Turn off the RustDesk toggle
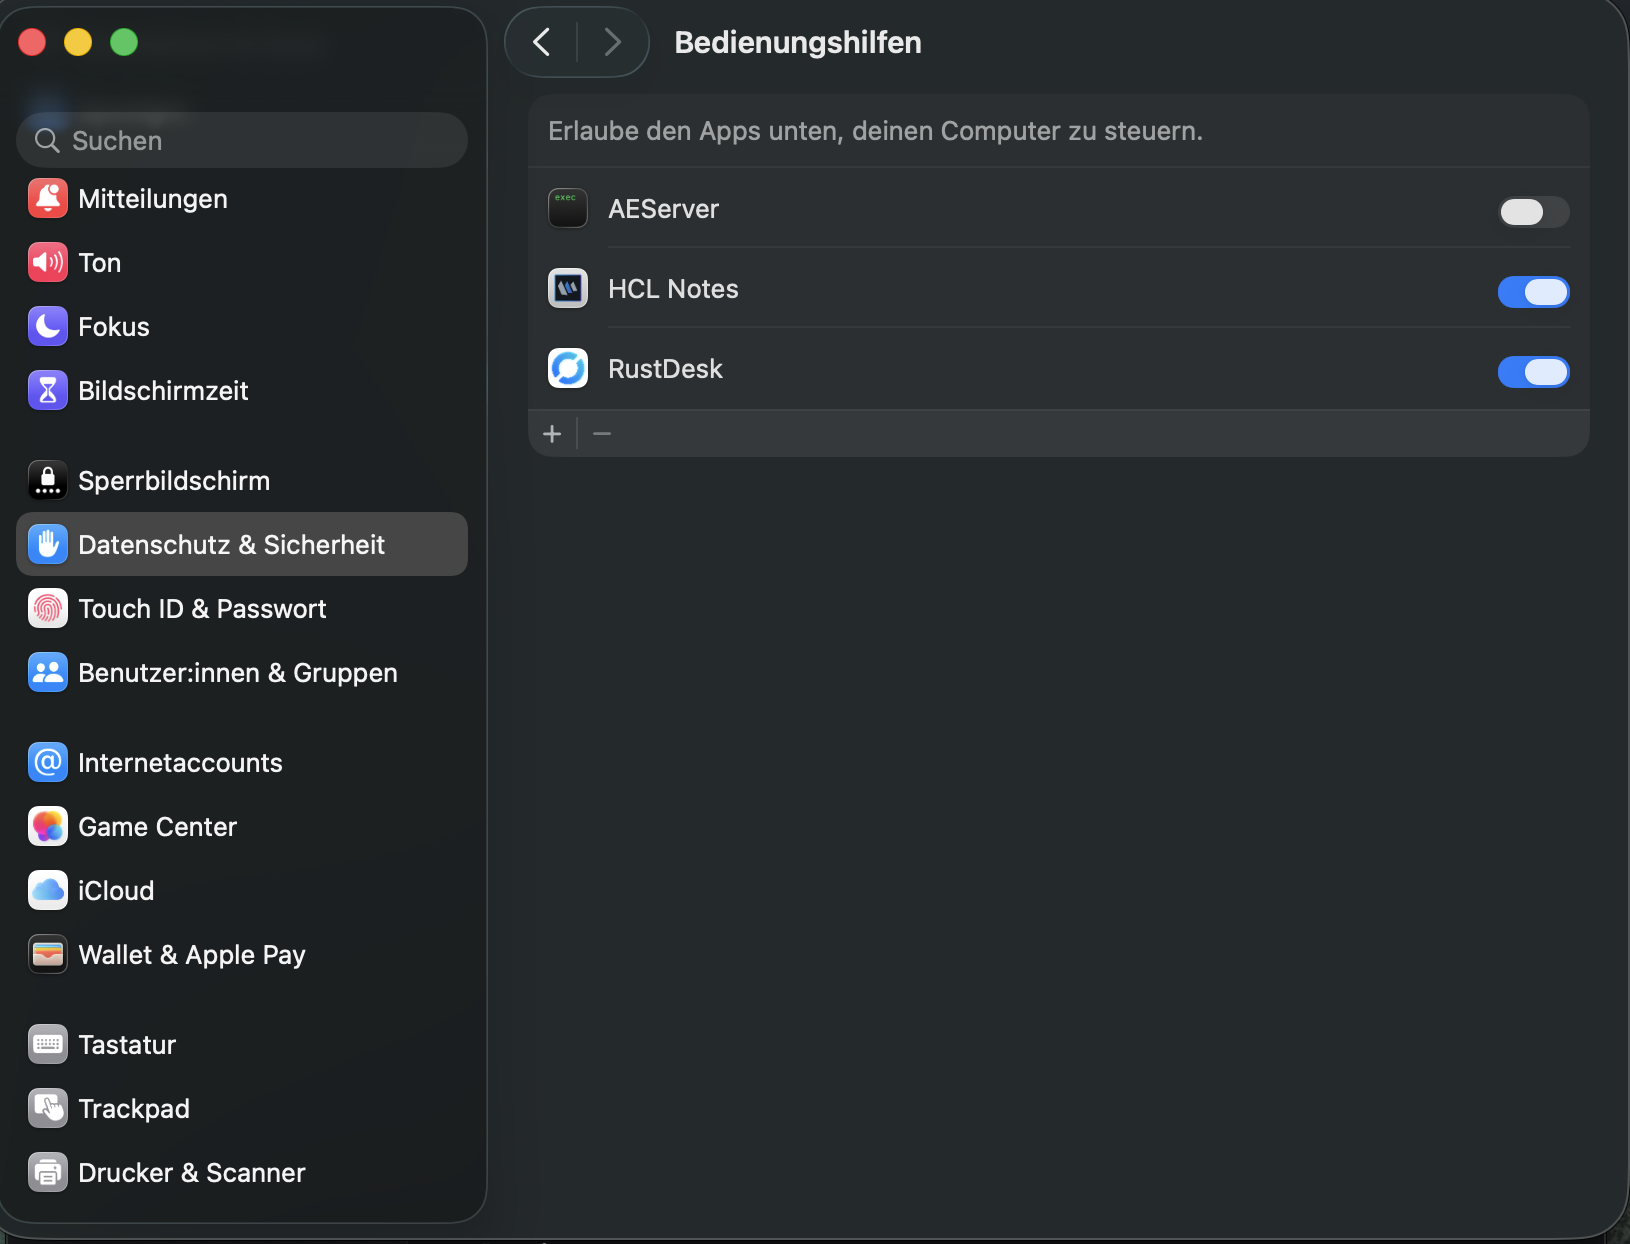The width and height of the screenshot is (1630, 1244). 1533,372
